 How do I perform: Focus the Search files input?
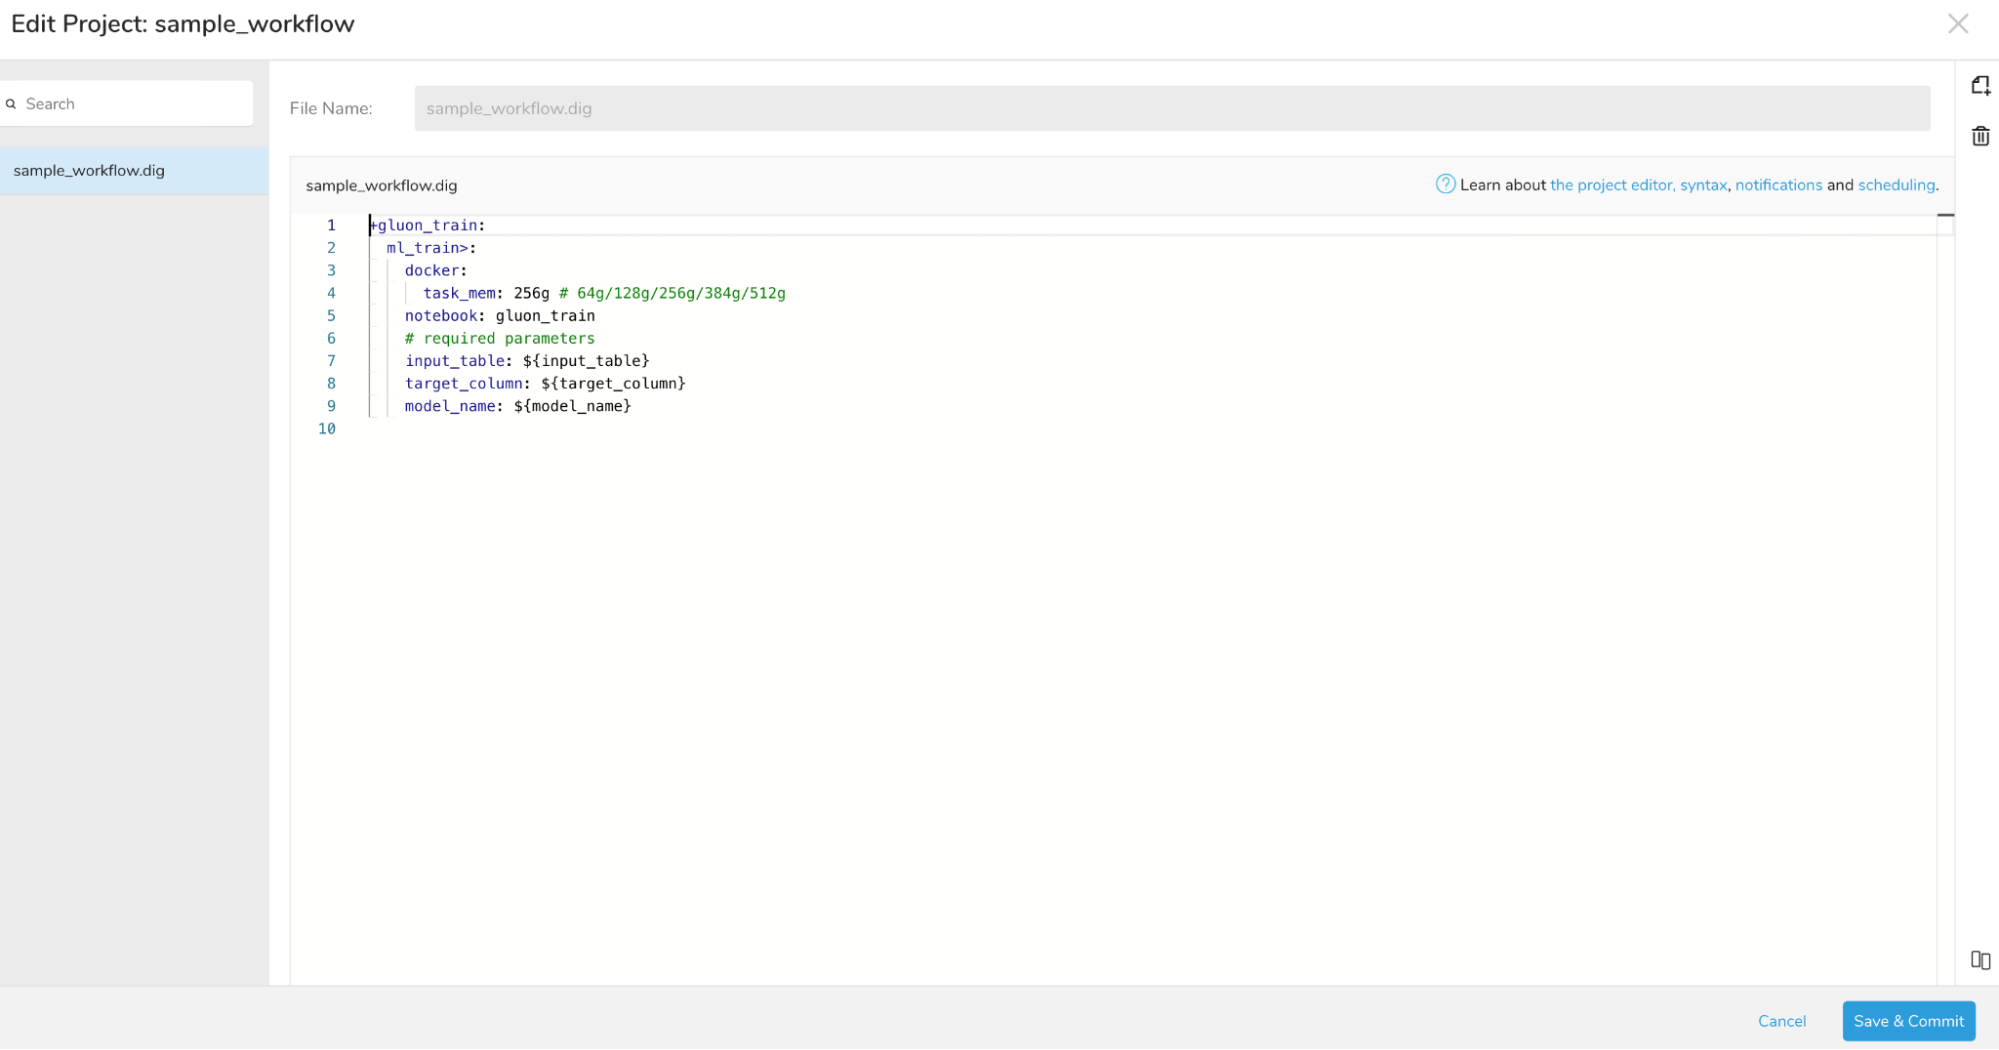point(135,104)
